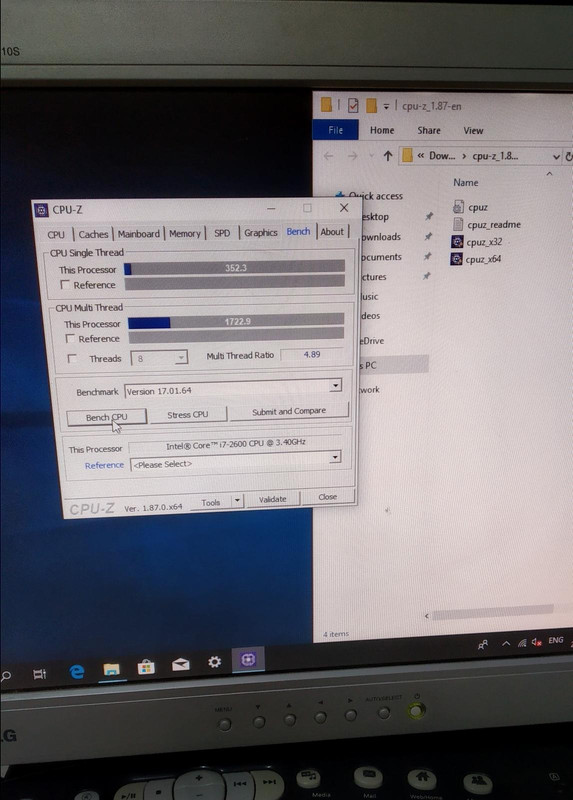Viewport: 573px width, 800px height.
Task: Select the Bench tab
Action: pos(298,231)
